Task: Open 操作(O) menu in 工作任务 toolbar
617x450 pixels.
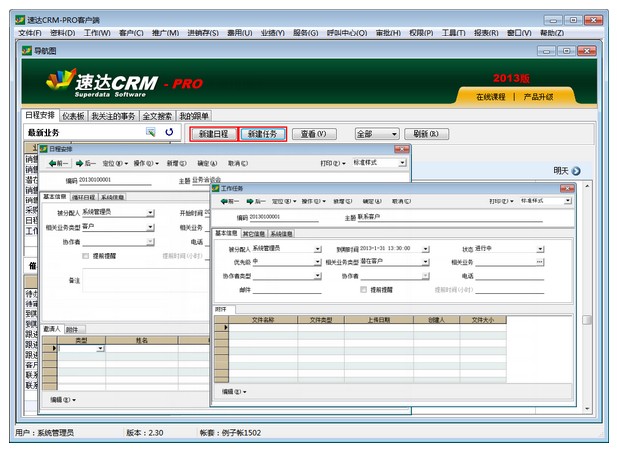Action: tap(314, 201)
